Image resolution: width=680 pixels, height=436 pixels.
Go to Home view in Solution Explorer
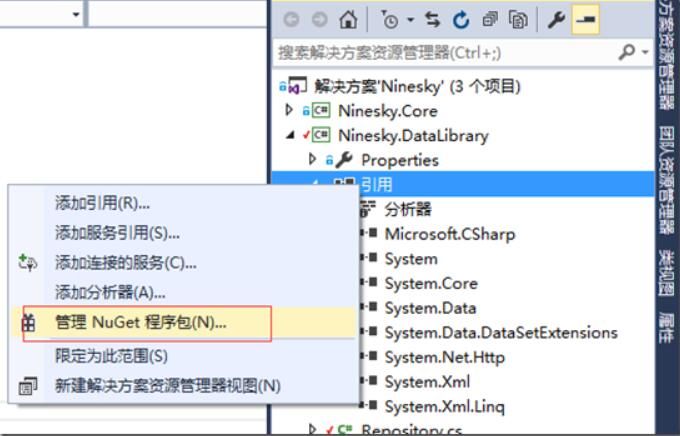click(x=348, y=20)
